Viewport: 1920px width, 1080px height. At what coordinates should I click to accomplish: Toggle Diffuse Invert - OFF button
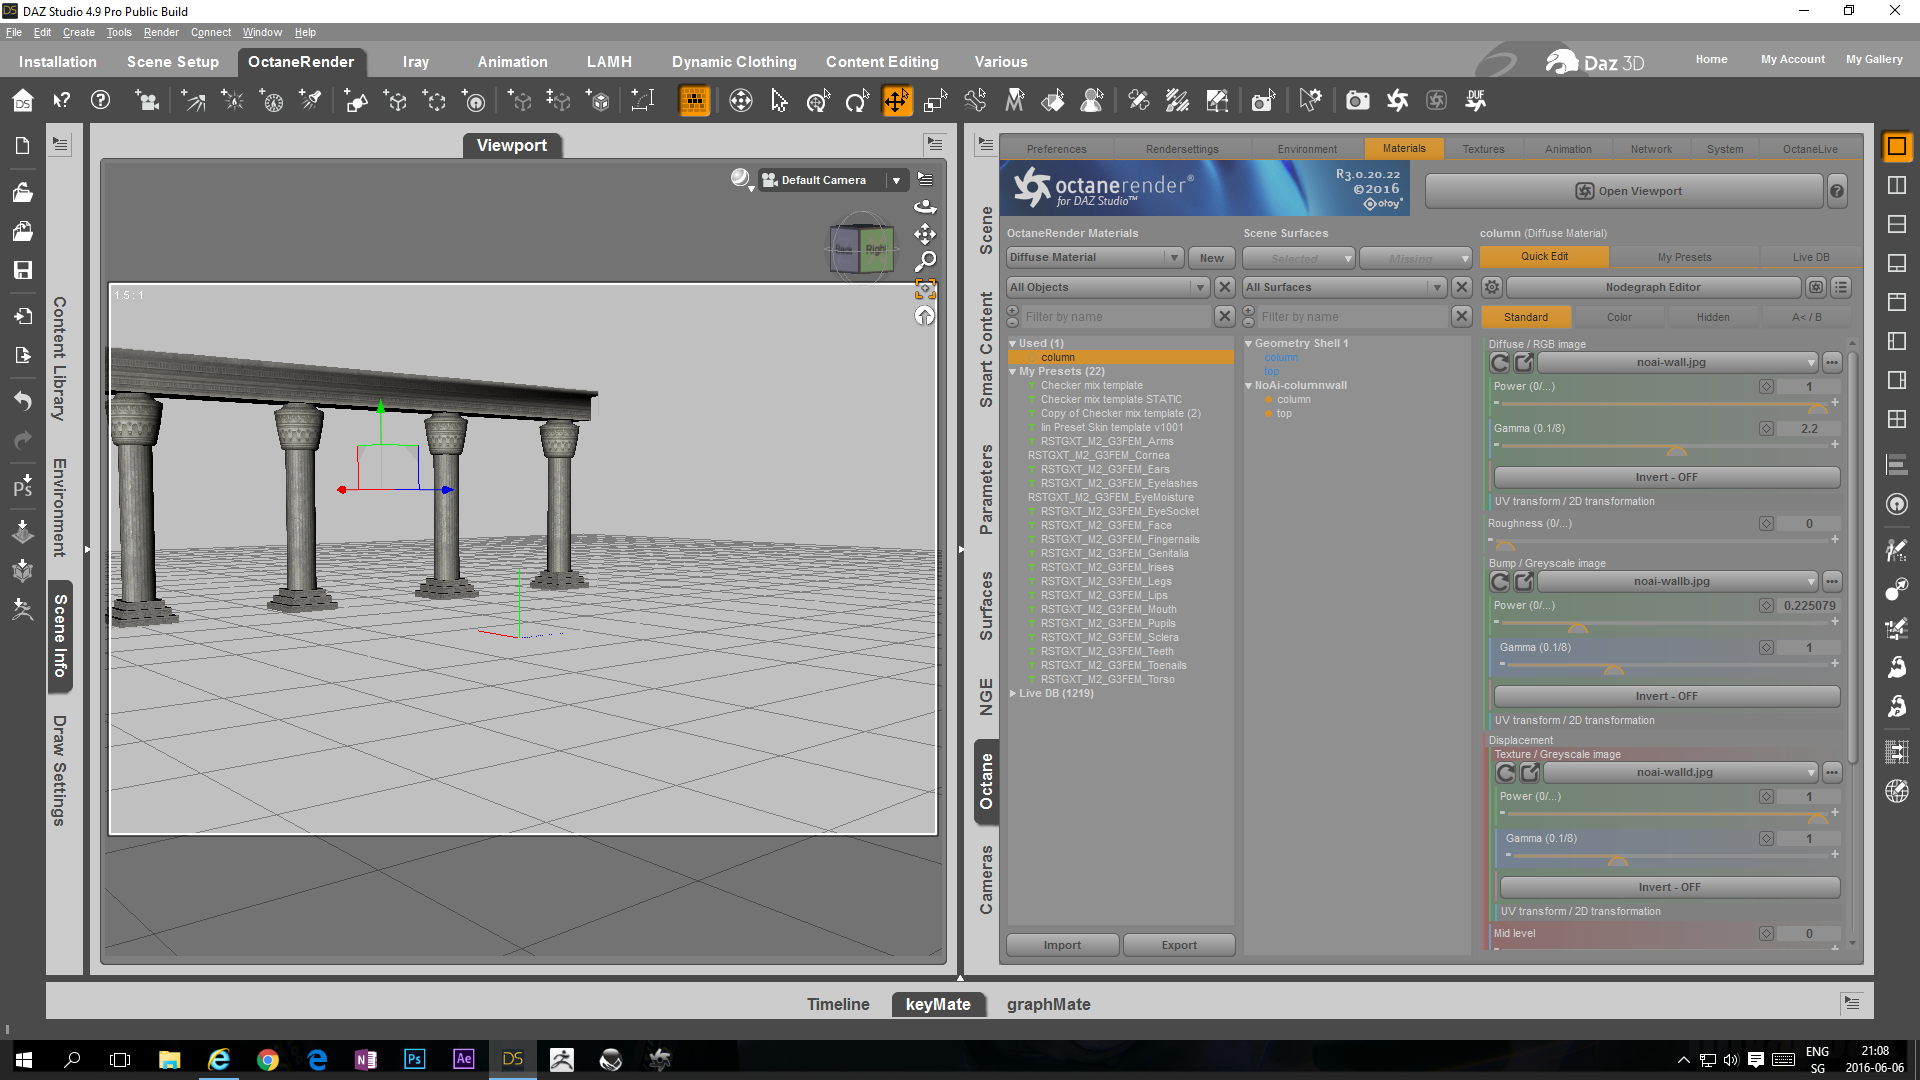click(x=1666, y=477)
